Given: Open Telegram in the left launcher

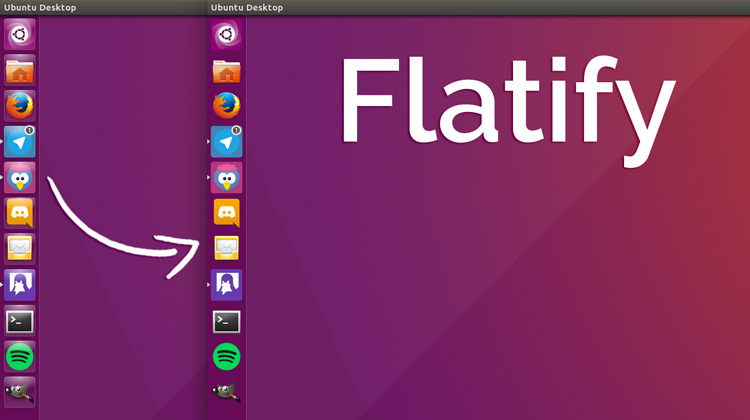Looking at the screenshot, I should pyautogui.click(x=20, y=142).
